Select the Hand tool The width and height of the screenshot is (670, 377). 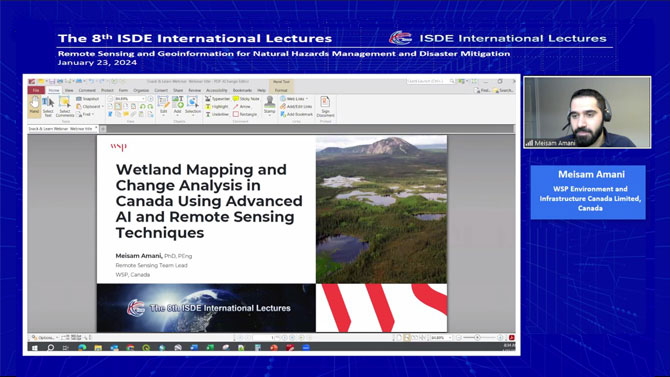[x=34, y=106]
